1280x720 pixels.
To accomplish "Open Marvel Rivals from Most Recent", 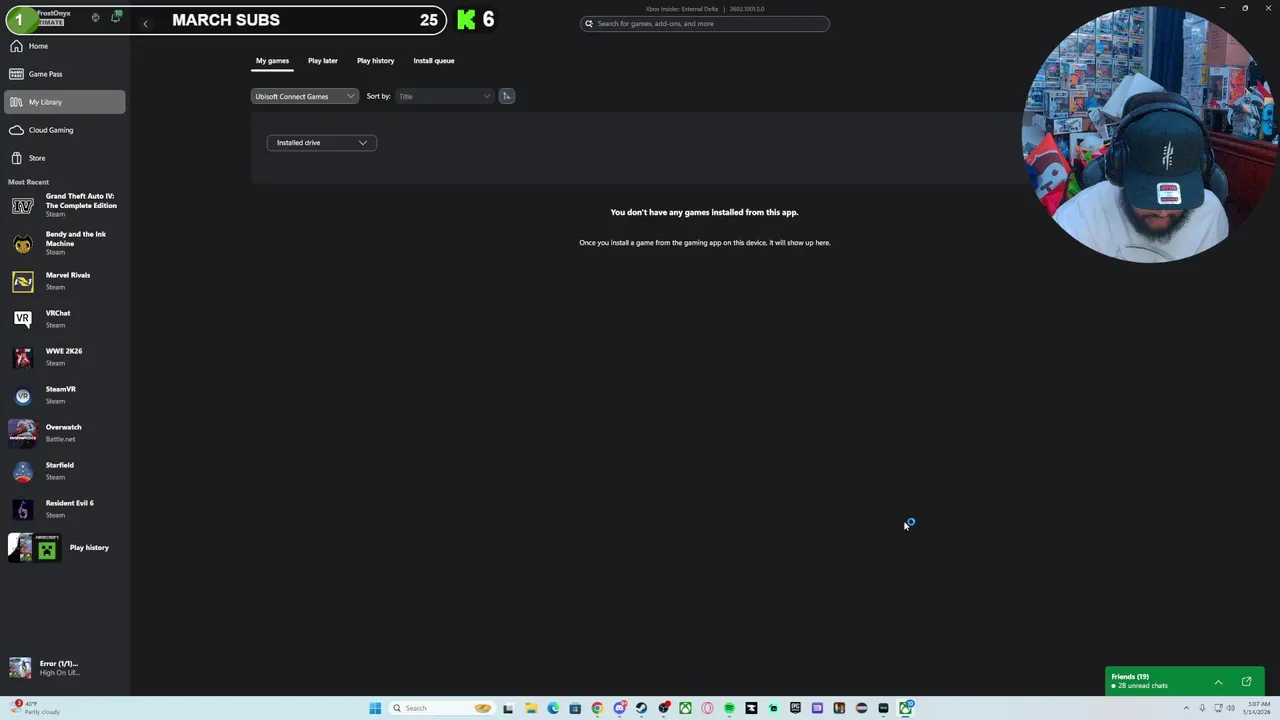I will tap(64, 281).
